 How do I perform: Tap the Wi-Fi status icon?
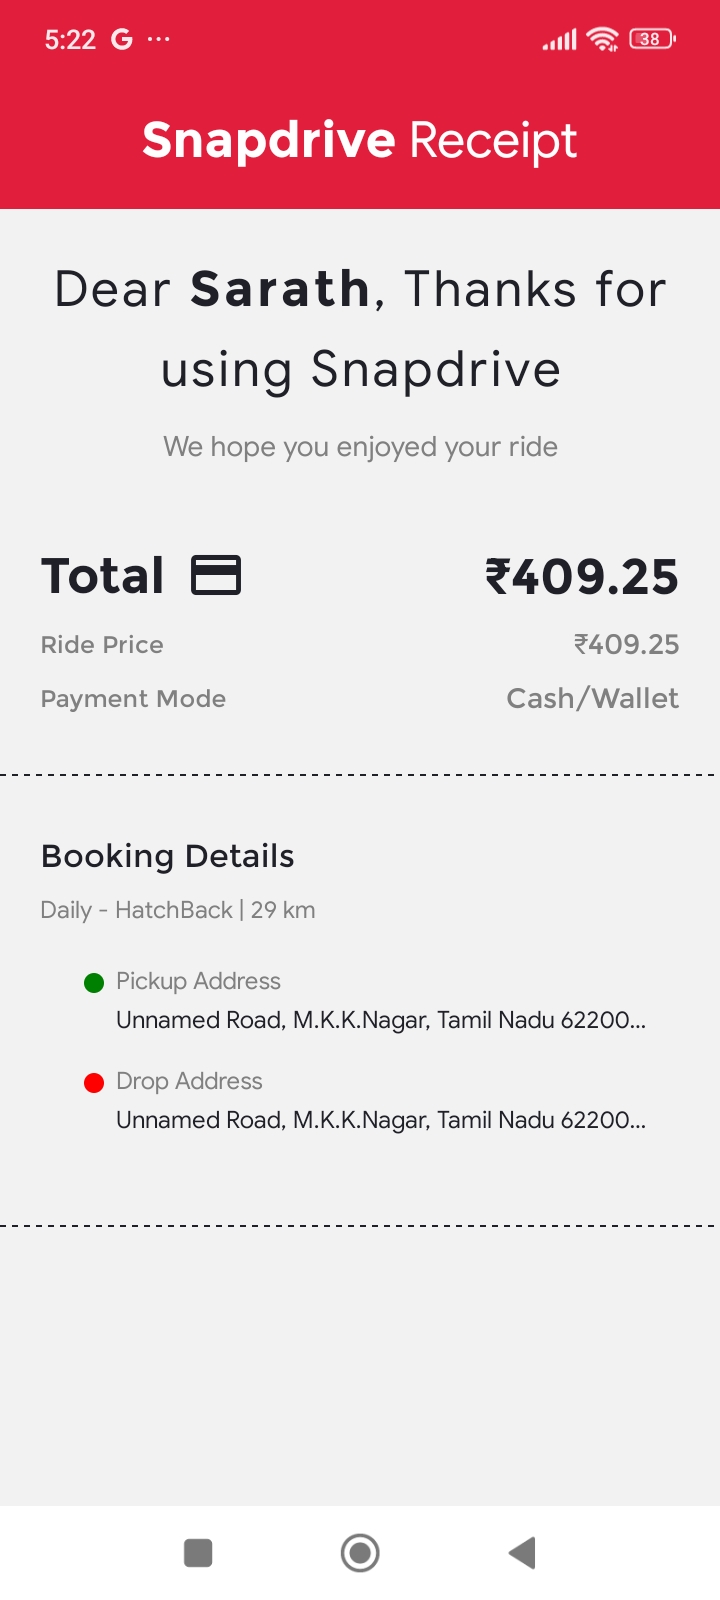[603, 39]
